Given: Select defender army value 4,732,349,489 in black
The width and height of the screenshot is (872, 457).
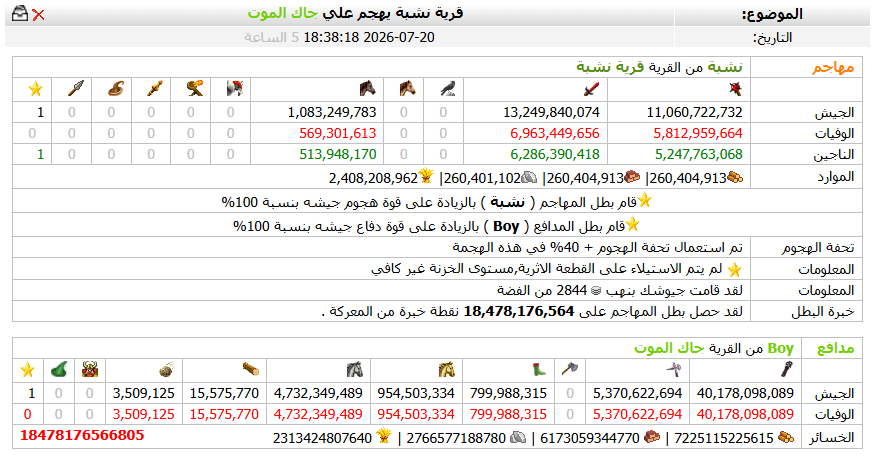Looking at the screenshot, I should pyautogui.click(x=318, y=394).
